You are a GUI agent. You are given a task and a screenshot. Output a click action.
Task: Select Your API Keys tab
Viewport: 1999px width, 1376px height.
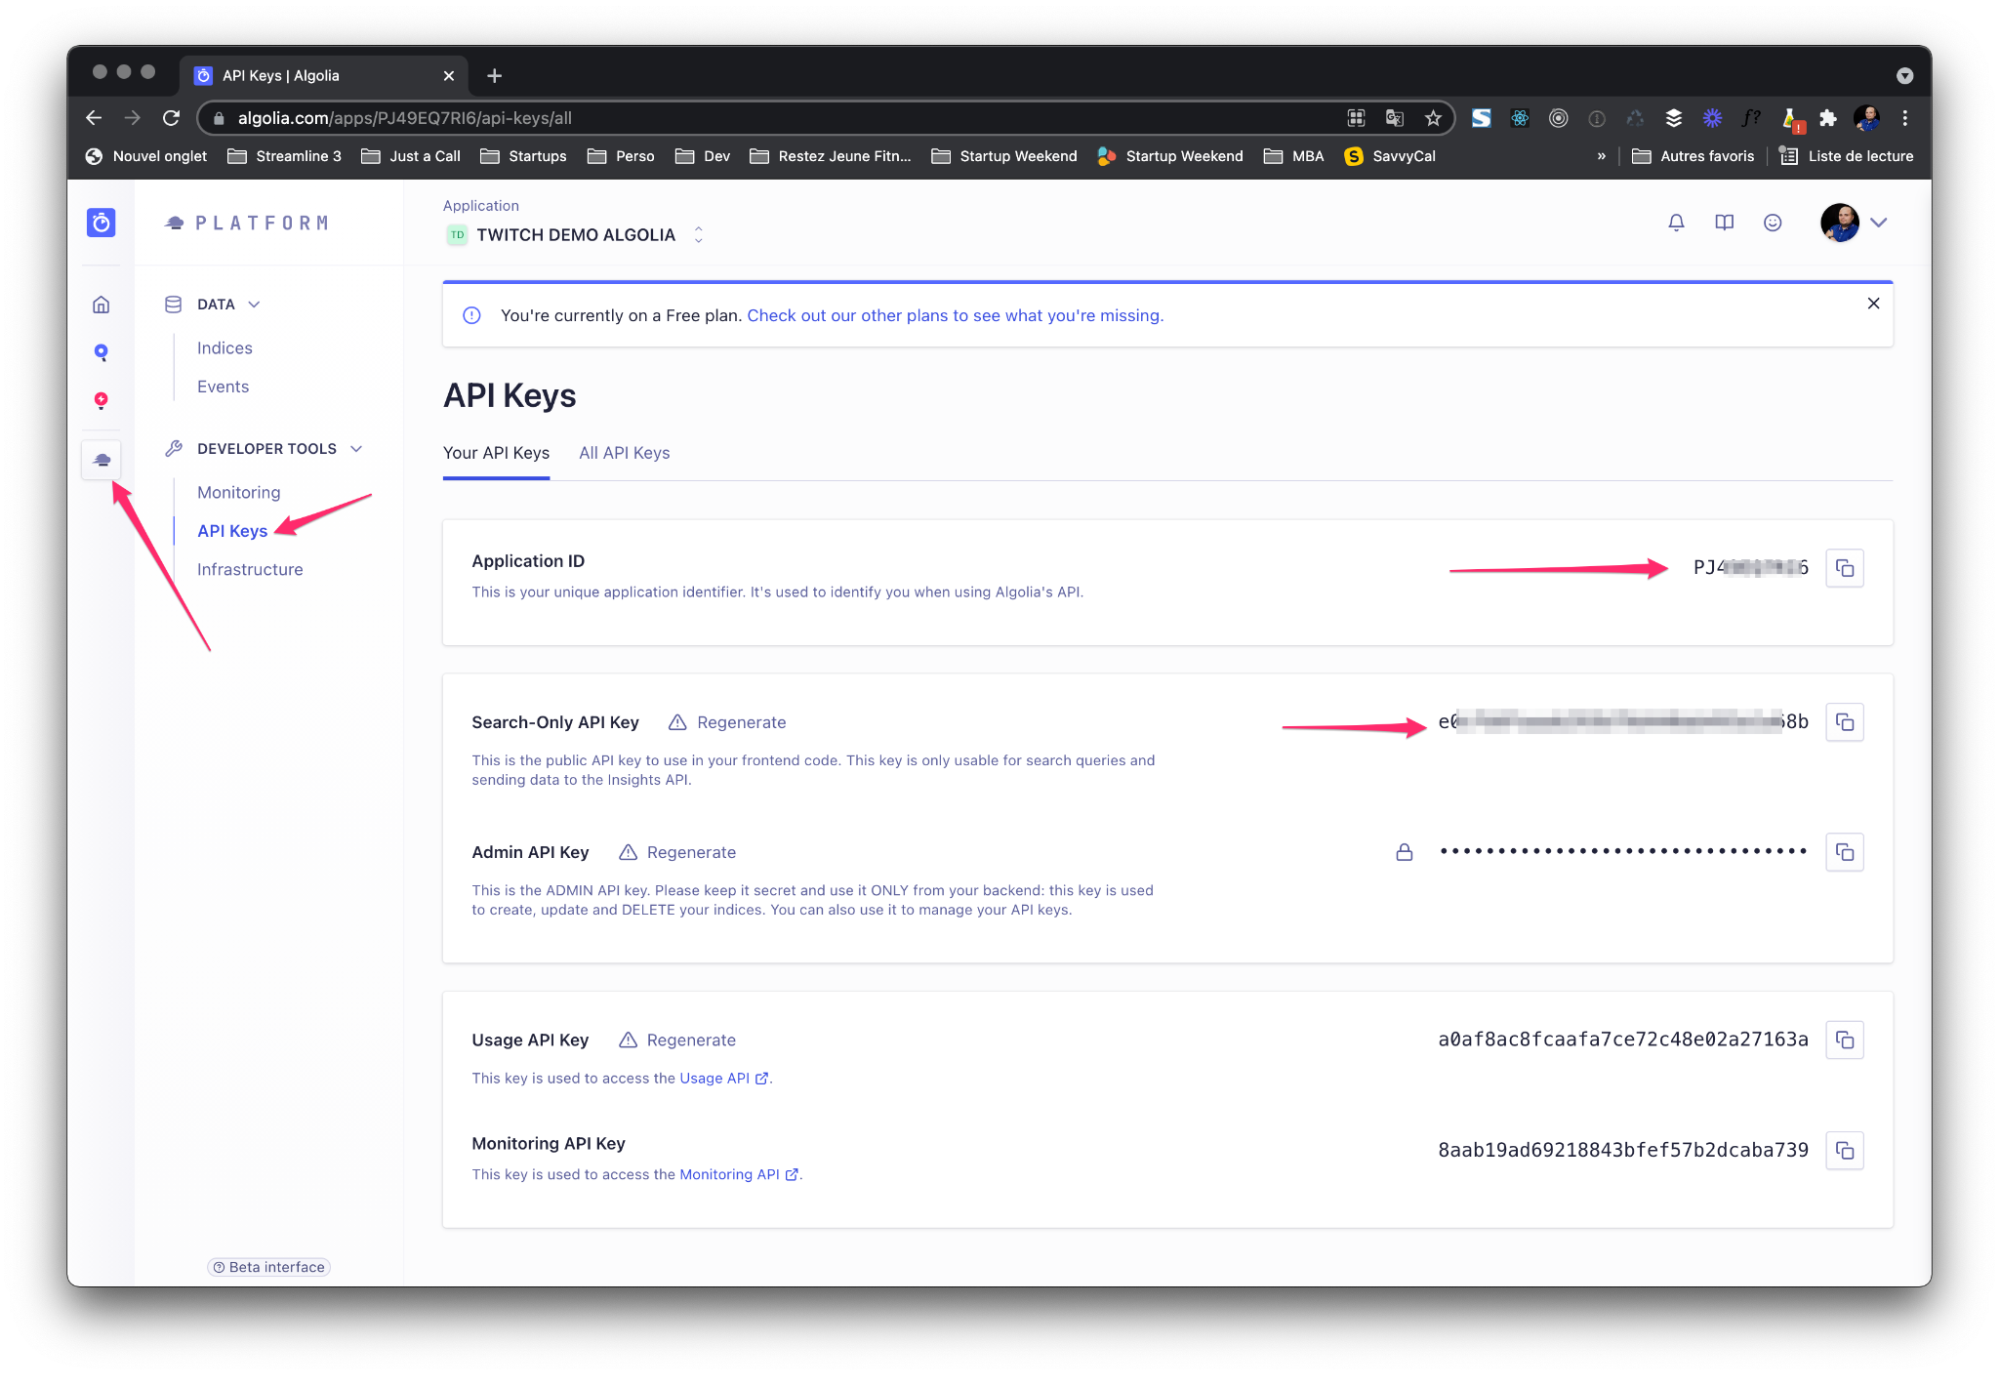point(496,453)
